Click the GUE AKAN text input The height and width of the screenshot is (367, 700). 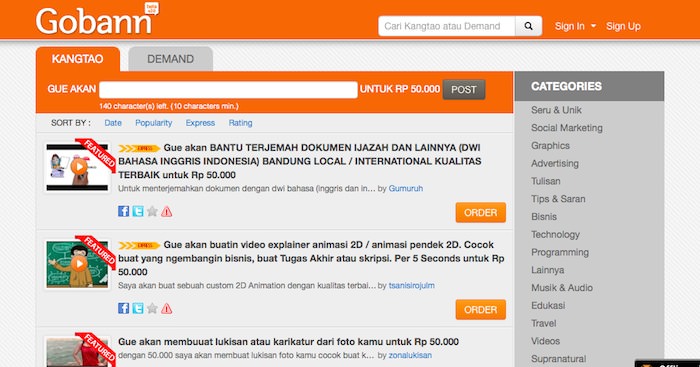tap(228, 90)
